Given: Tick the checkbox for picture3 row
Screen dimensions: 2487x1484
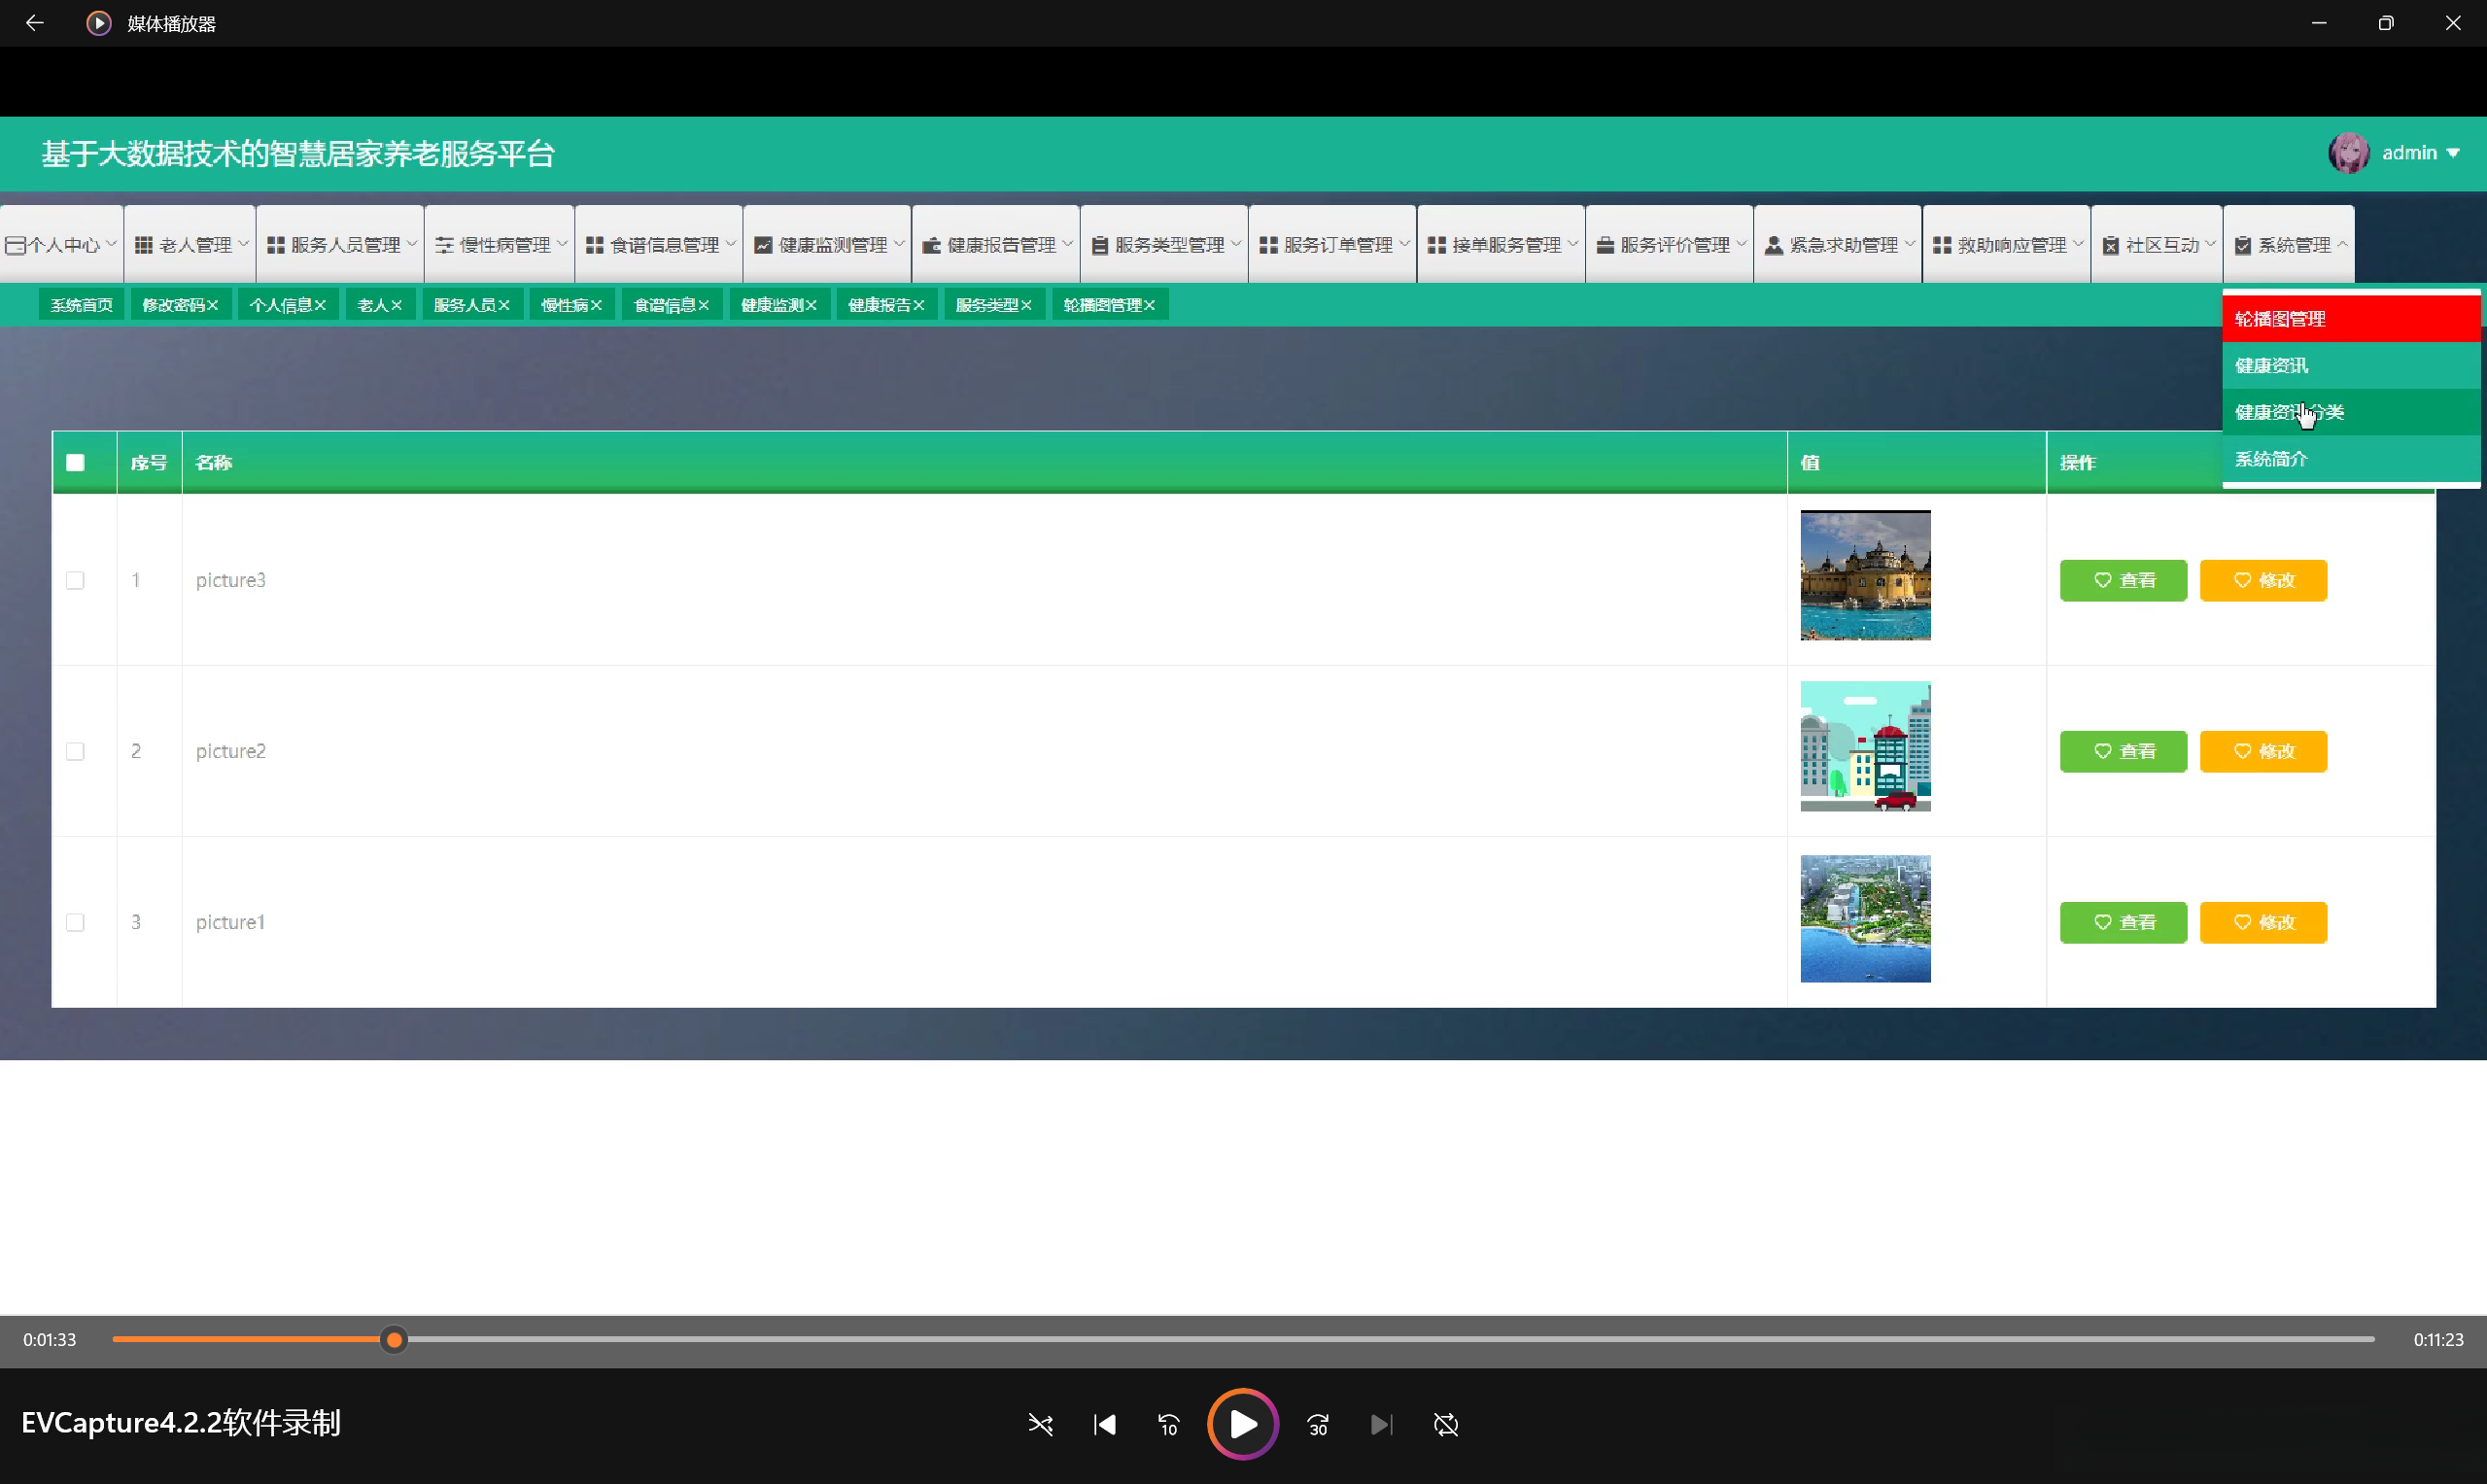Looking at the screenshot, I should tap(75, 580).
